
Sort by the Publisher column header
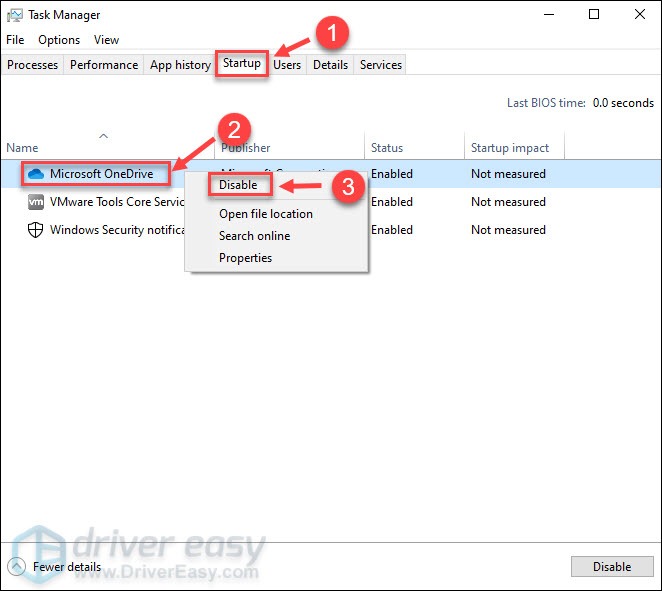(x=246, y=148)
